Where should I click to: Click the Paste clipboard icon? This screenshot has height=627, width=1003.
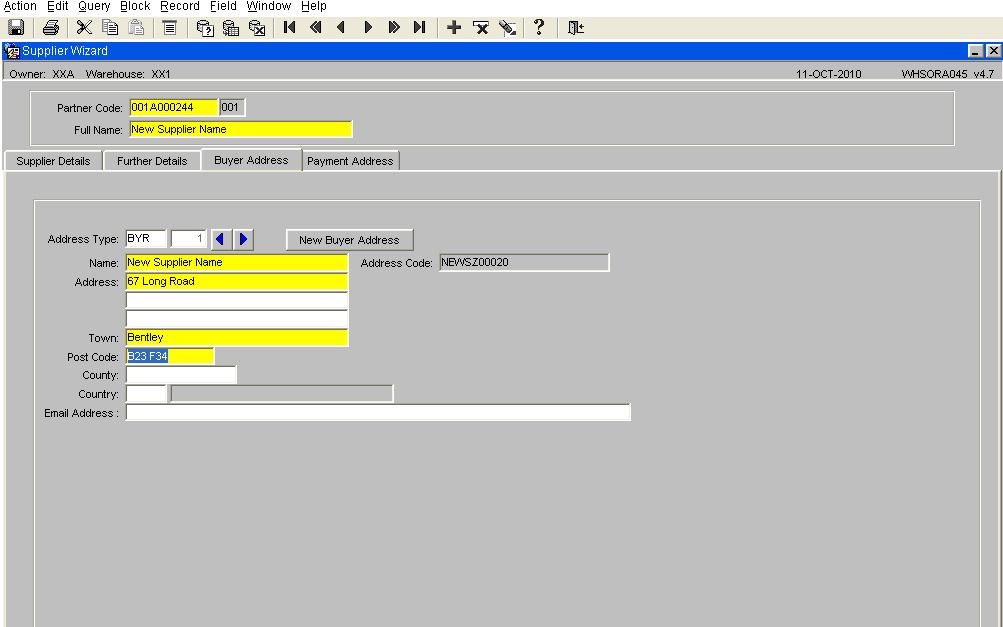(x=136, y=28)
